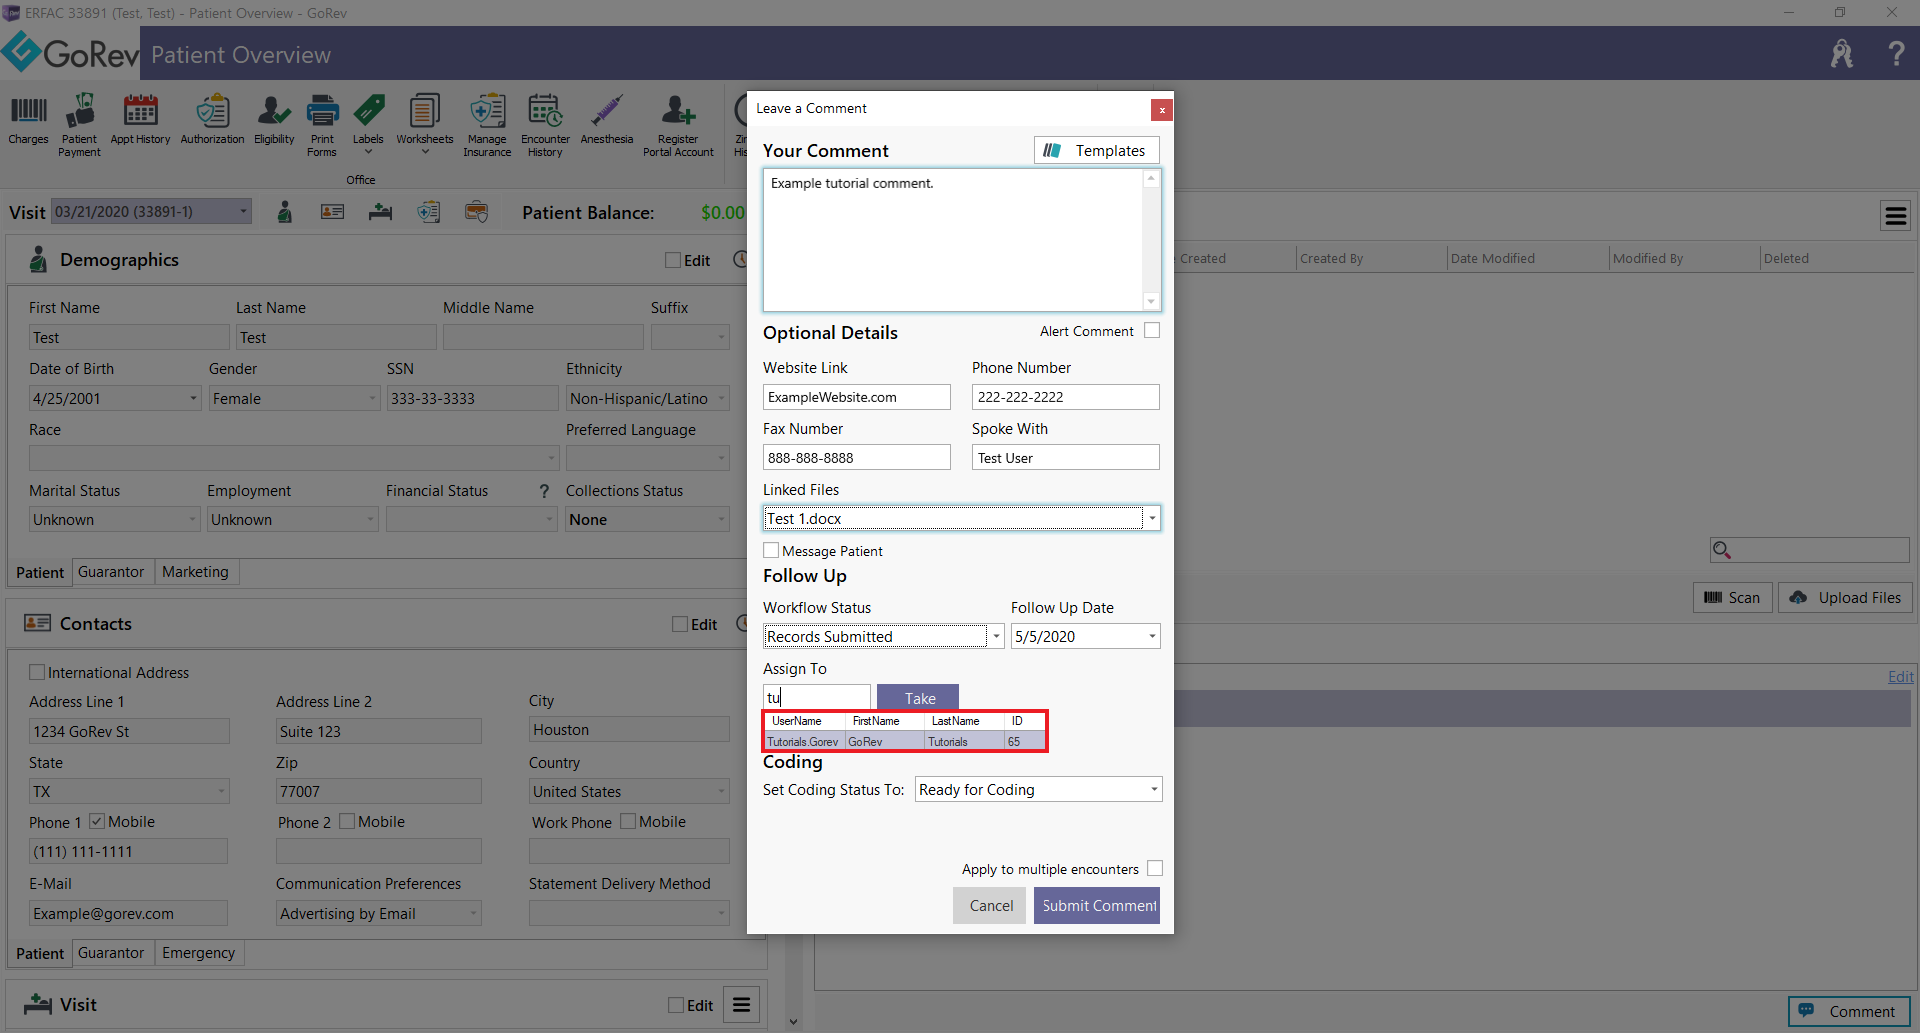Click the Take button

tap(918, 698)
